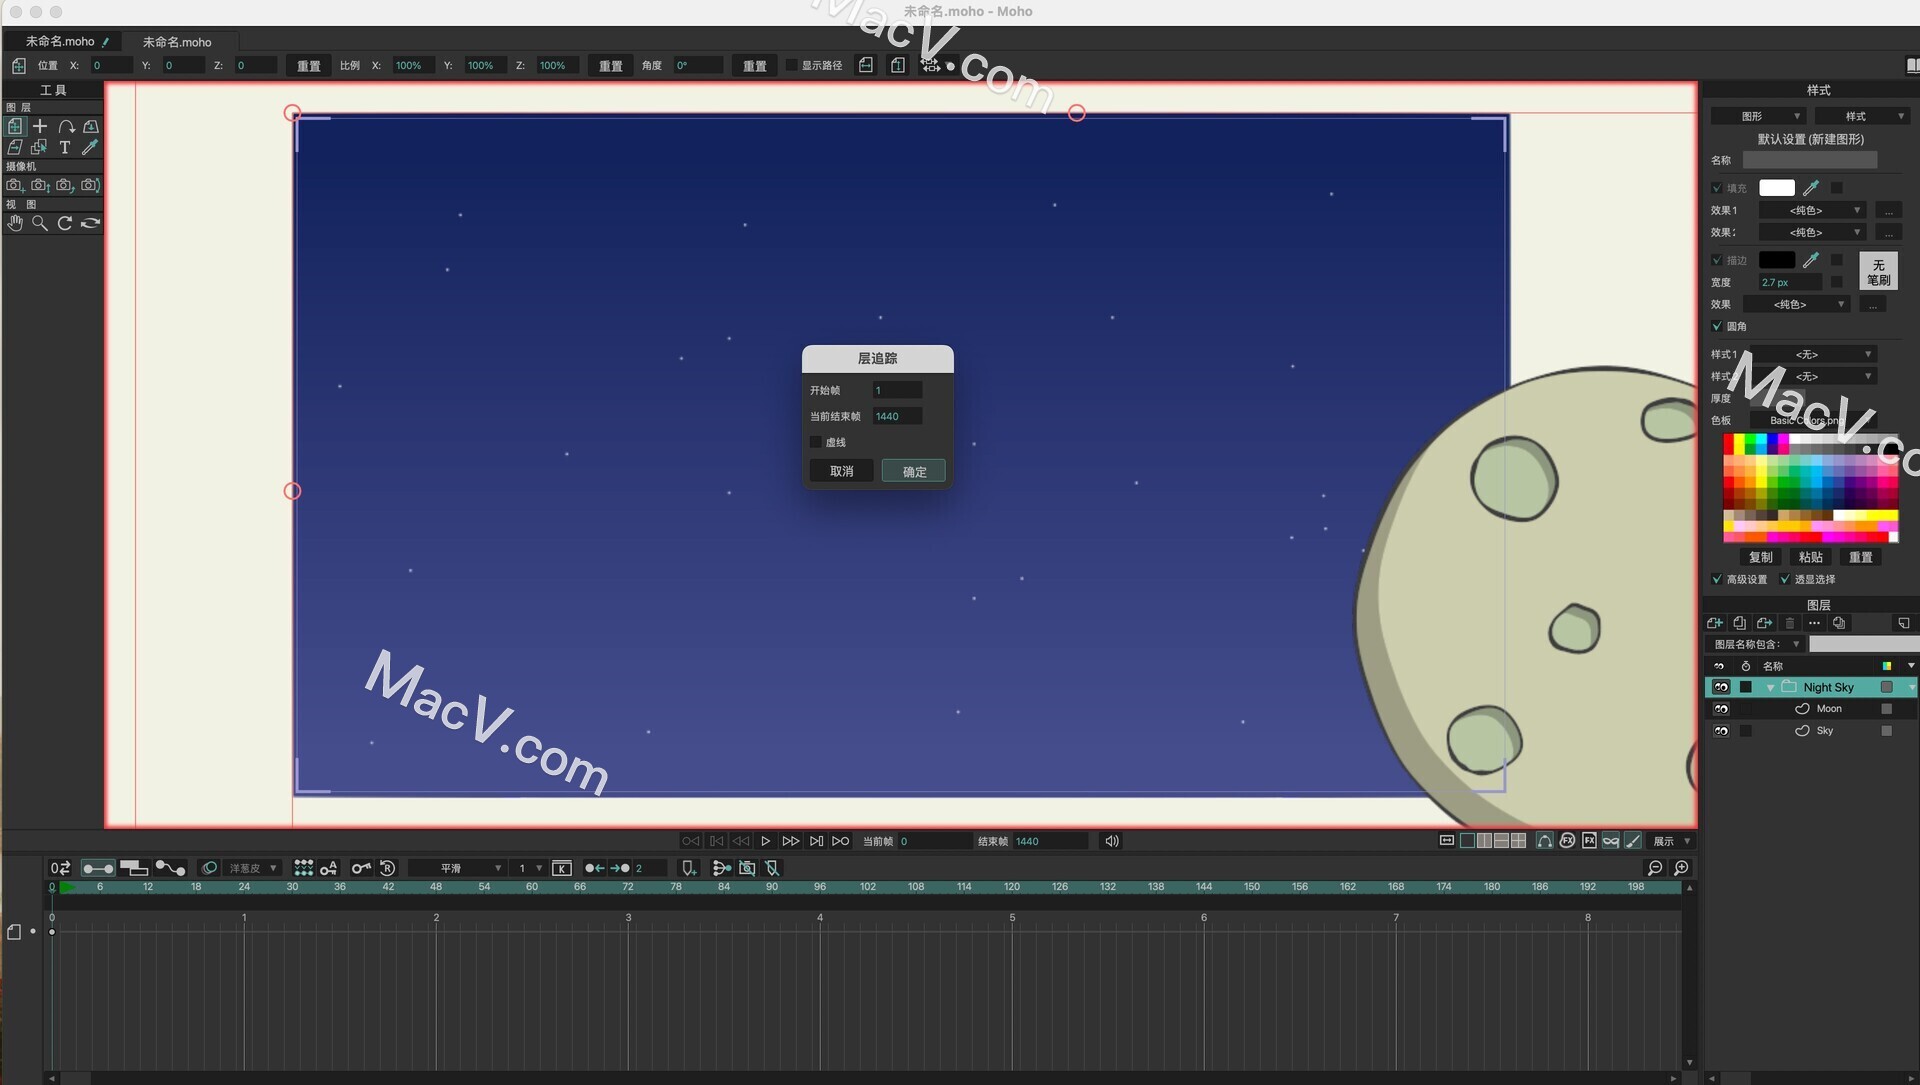
Task: Open the 平滑 interpolation dropdown
Action: coord(458,868)
